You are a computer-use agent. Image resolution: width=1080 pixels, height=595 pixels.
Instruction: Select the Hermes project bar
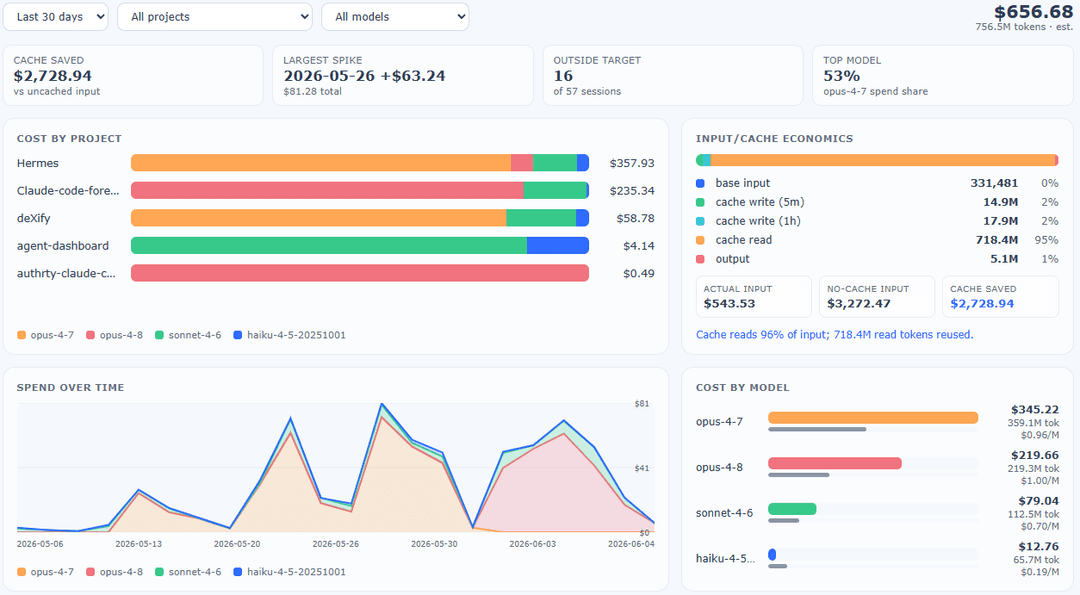[360, 163]
